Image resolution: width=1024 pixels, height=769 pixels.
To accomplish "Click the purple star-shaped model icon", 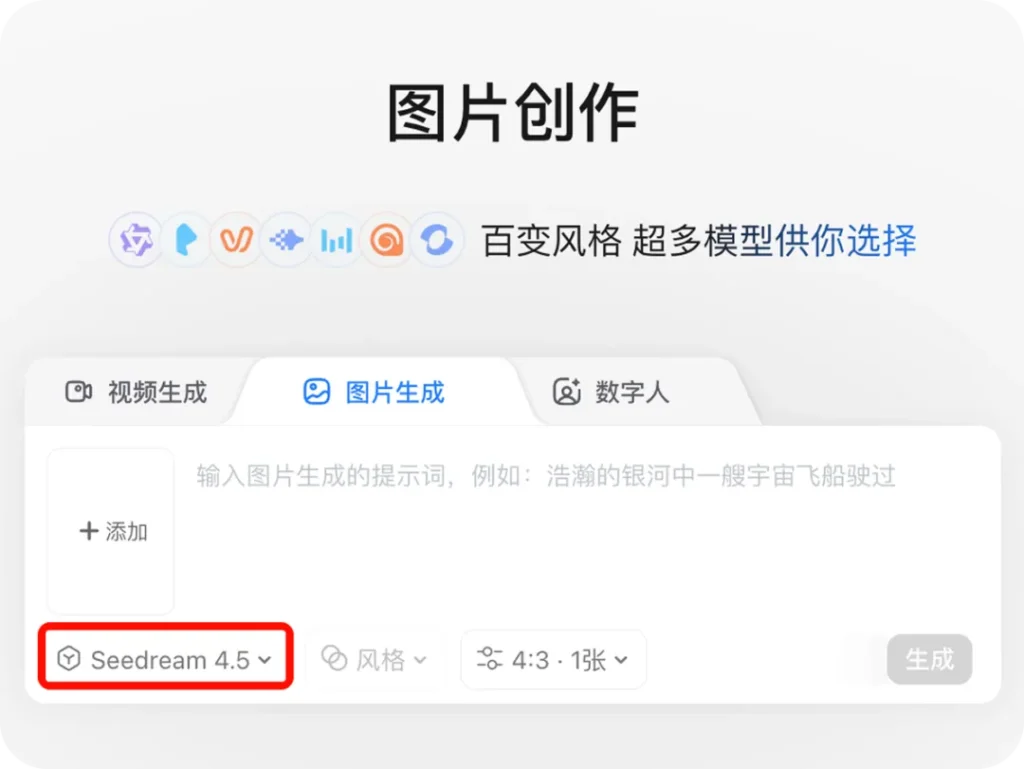I will click(x=135, y=240).
